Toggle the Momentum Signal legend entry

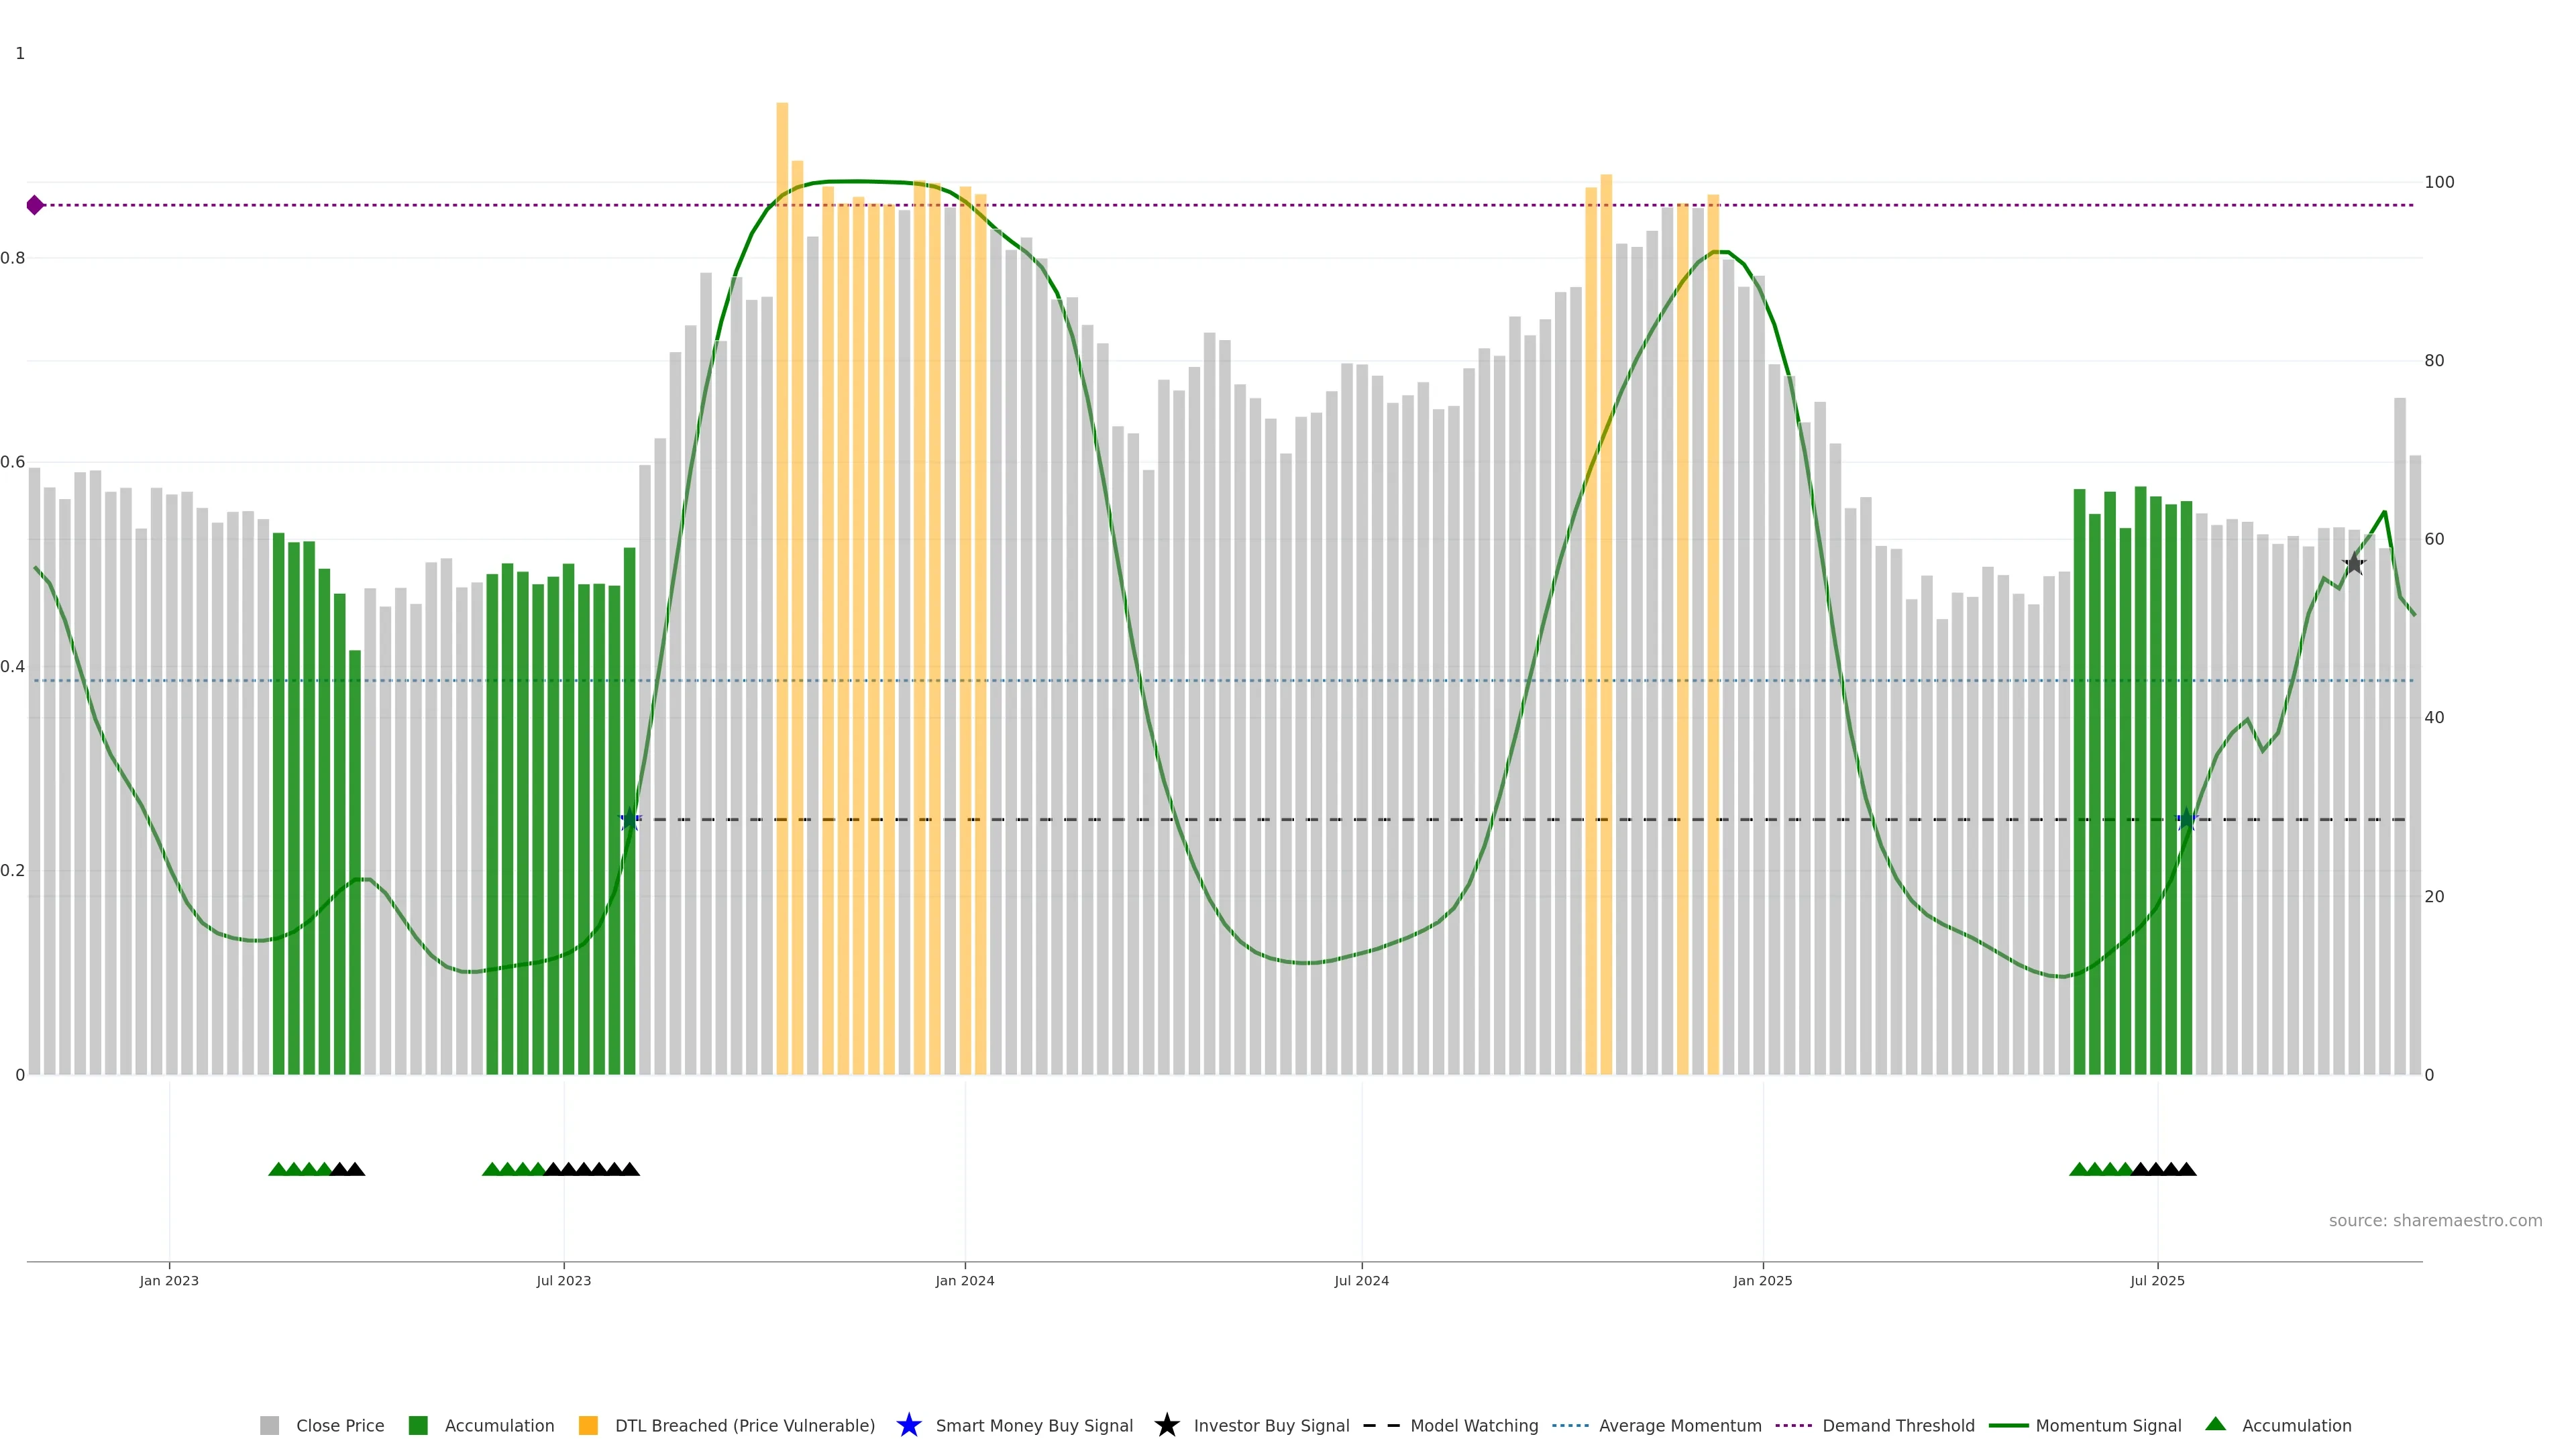[x=2107, y=1425]
